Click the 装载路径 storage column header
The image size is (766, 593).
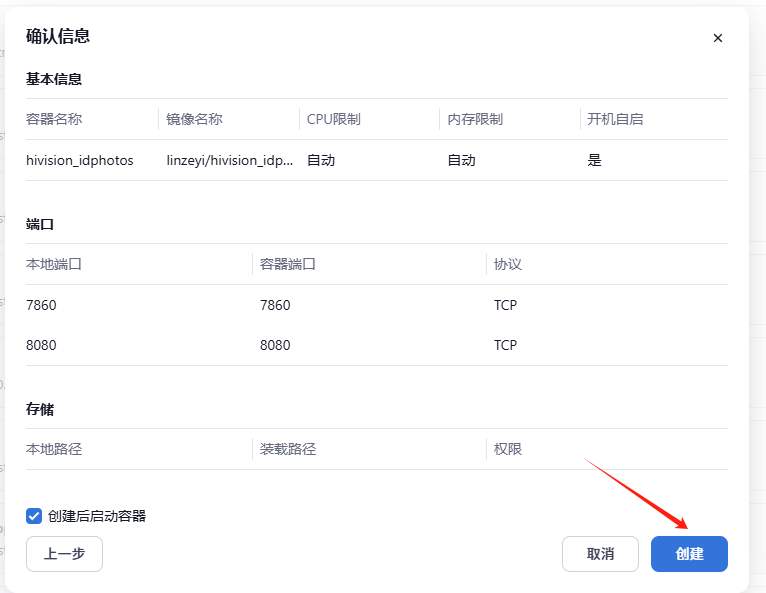point(288,449)
